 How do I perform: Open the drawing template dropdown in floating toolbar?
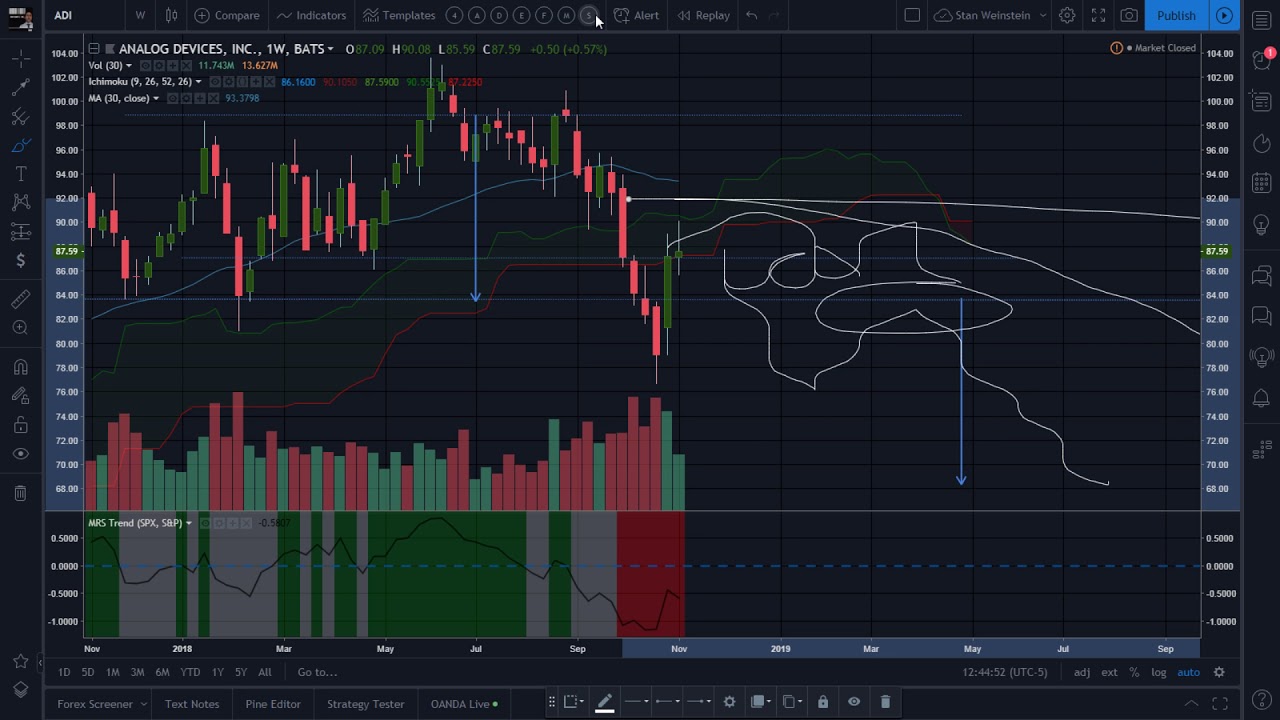click(x=575, y=702)
